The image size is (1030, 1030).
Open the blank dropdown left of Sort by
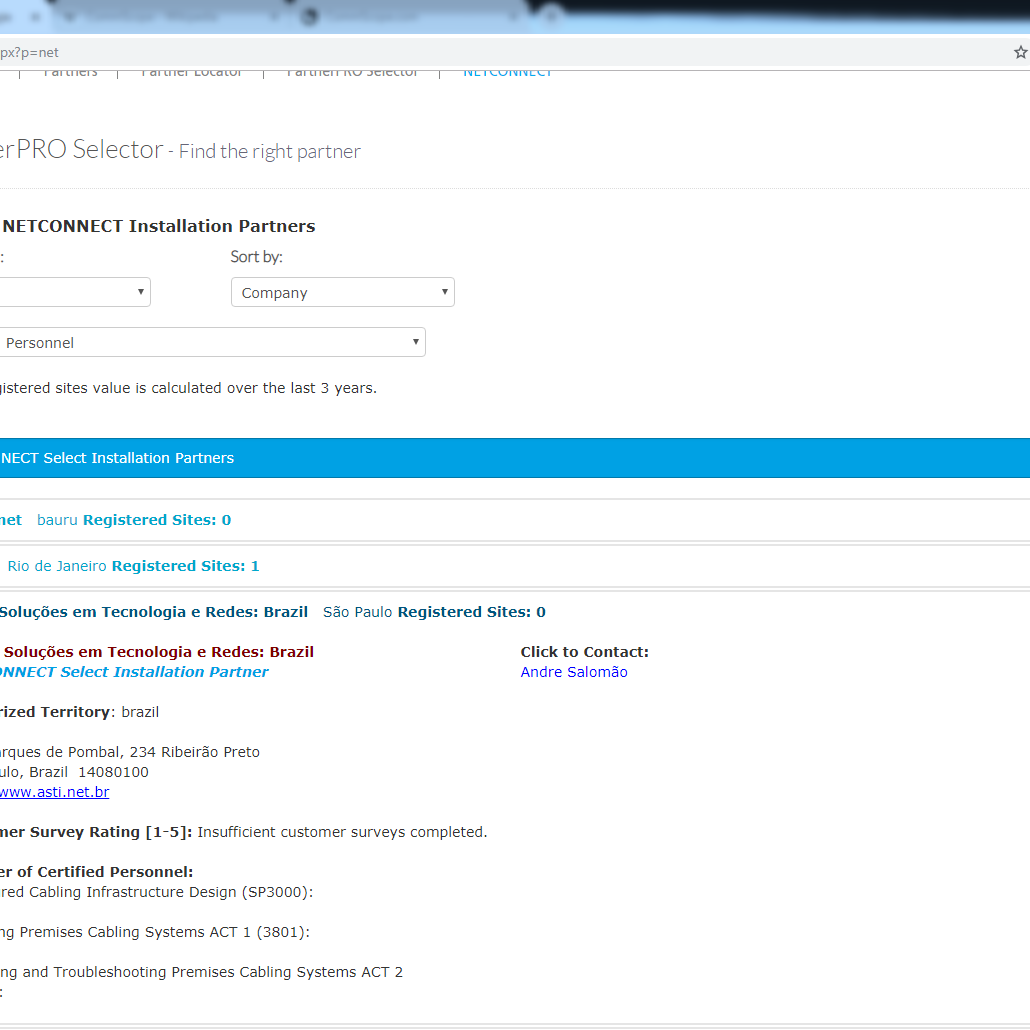tap(74, 292)
